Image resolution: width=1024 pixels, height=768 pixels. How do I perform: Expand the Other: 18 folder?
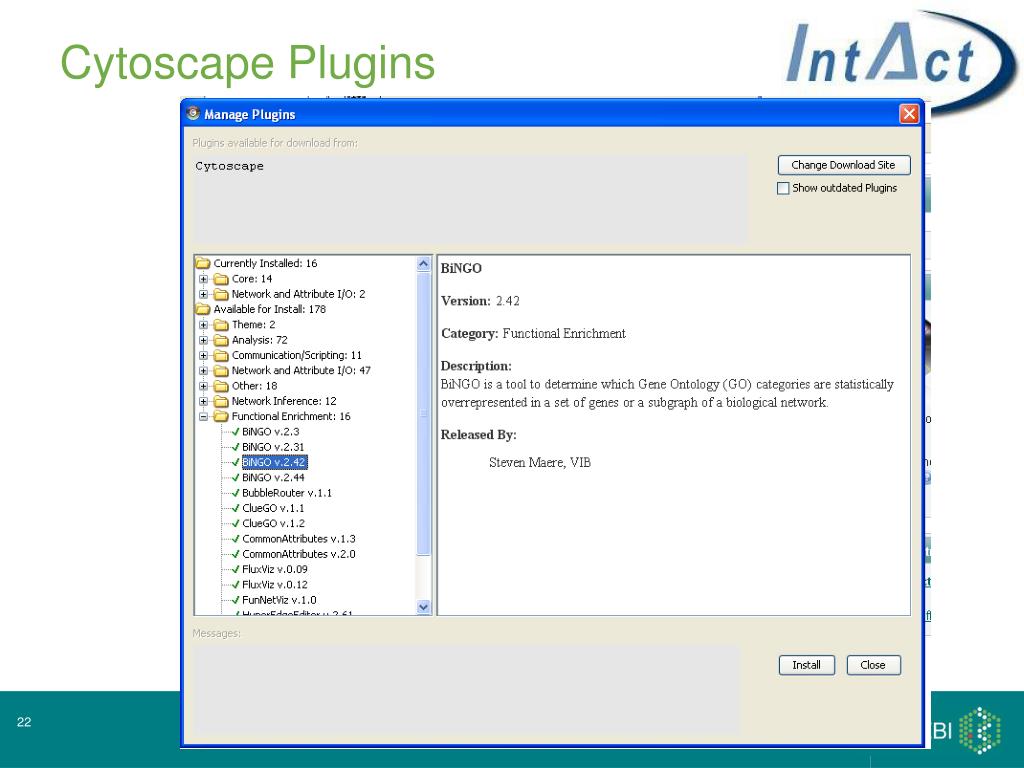204,386
